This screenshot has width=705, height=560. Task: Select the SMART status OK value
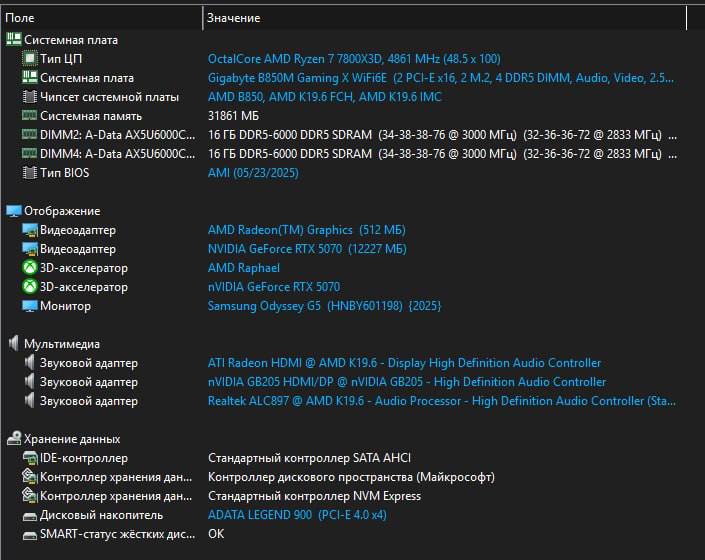pos(216,533)
